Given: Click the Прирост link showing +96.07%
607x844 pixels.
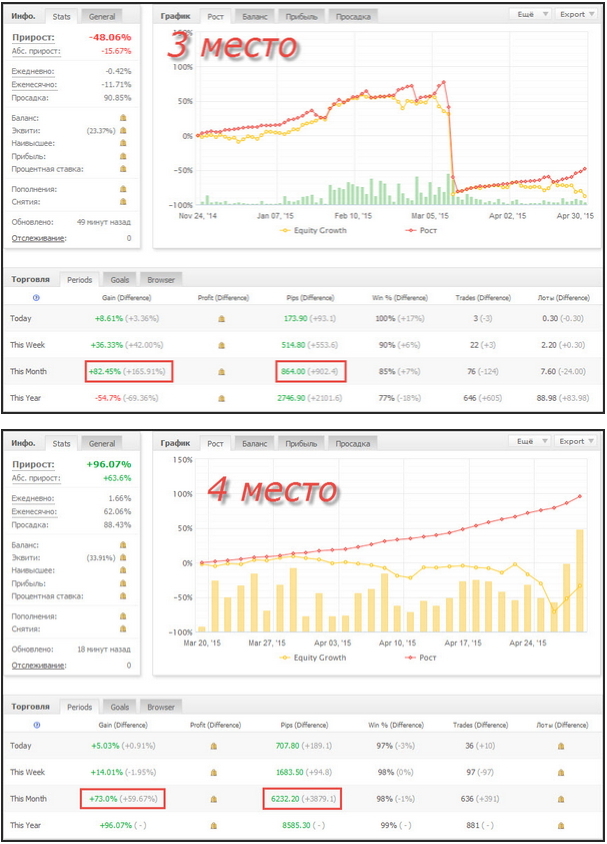Looking at the screenshot, I should point(33,465).
